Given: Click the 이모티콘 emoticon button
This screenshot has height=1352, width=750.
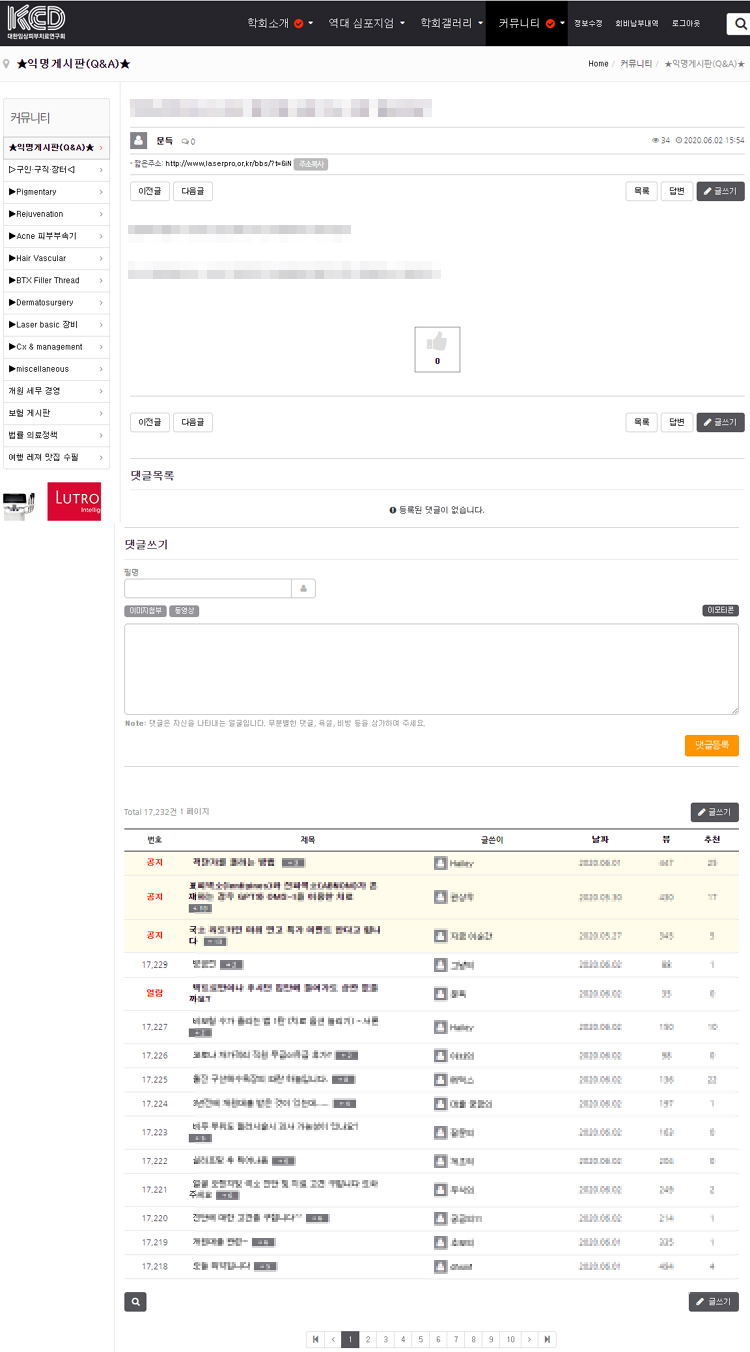Looking at the screenshot, I should pos(720,610).
